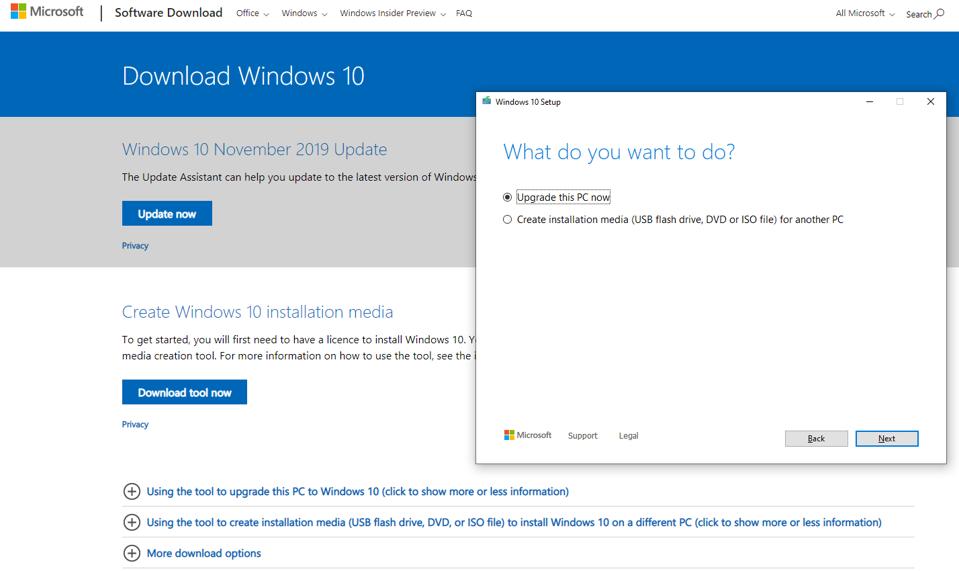959x571 pixels.
Task: Select 'Create installation media' radio option
Action: click(x=508, y=219)
